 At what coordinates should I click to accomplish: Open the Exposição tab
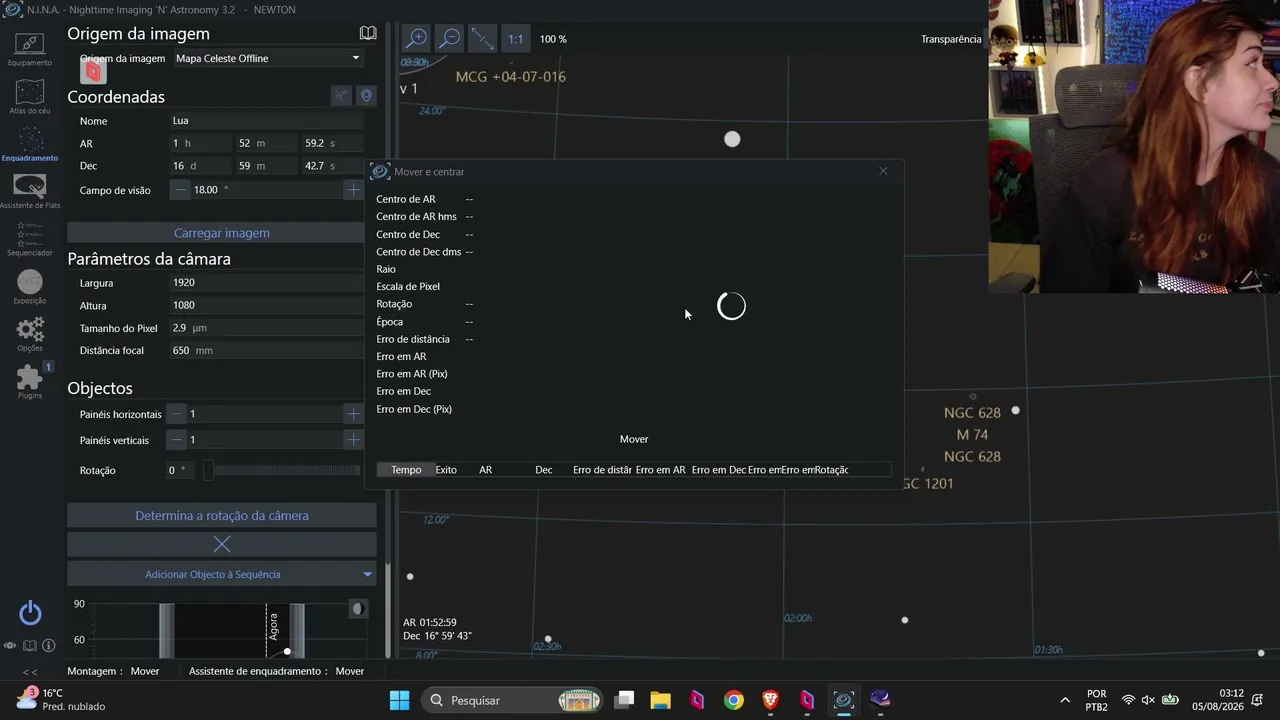[30, 287]
